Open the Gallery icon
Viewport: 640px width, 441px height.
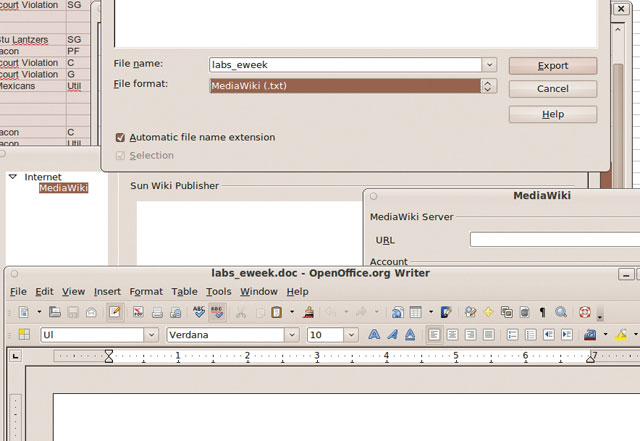[507, 313]
